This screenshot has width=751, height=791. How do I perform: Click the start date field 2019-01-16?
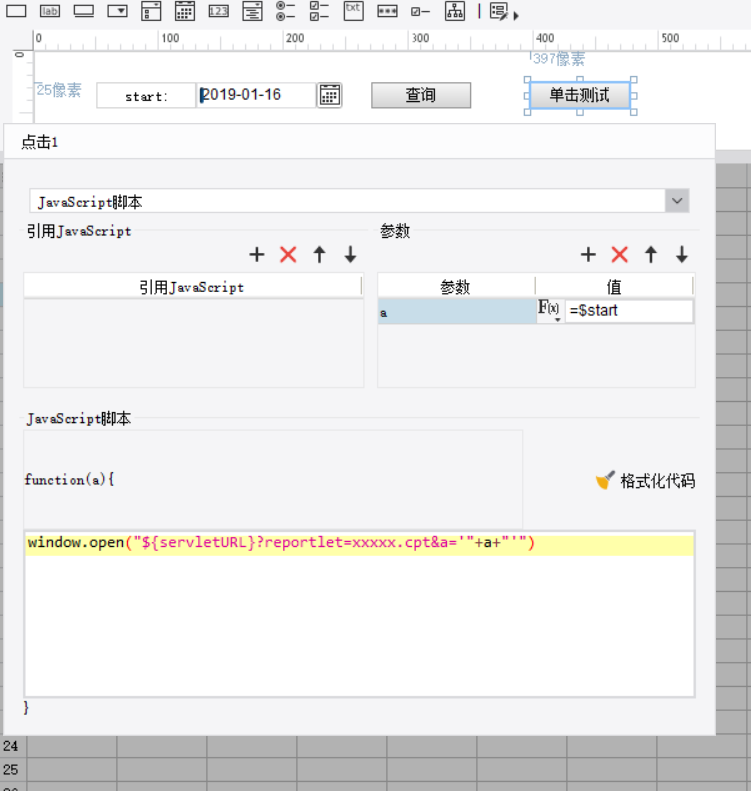click(256, 95)
